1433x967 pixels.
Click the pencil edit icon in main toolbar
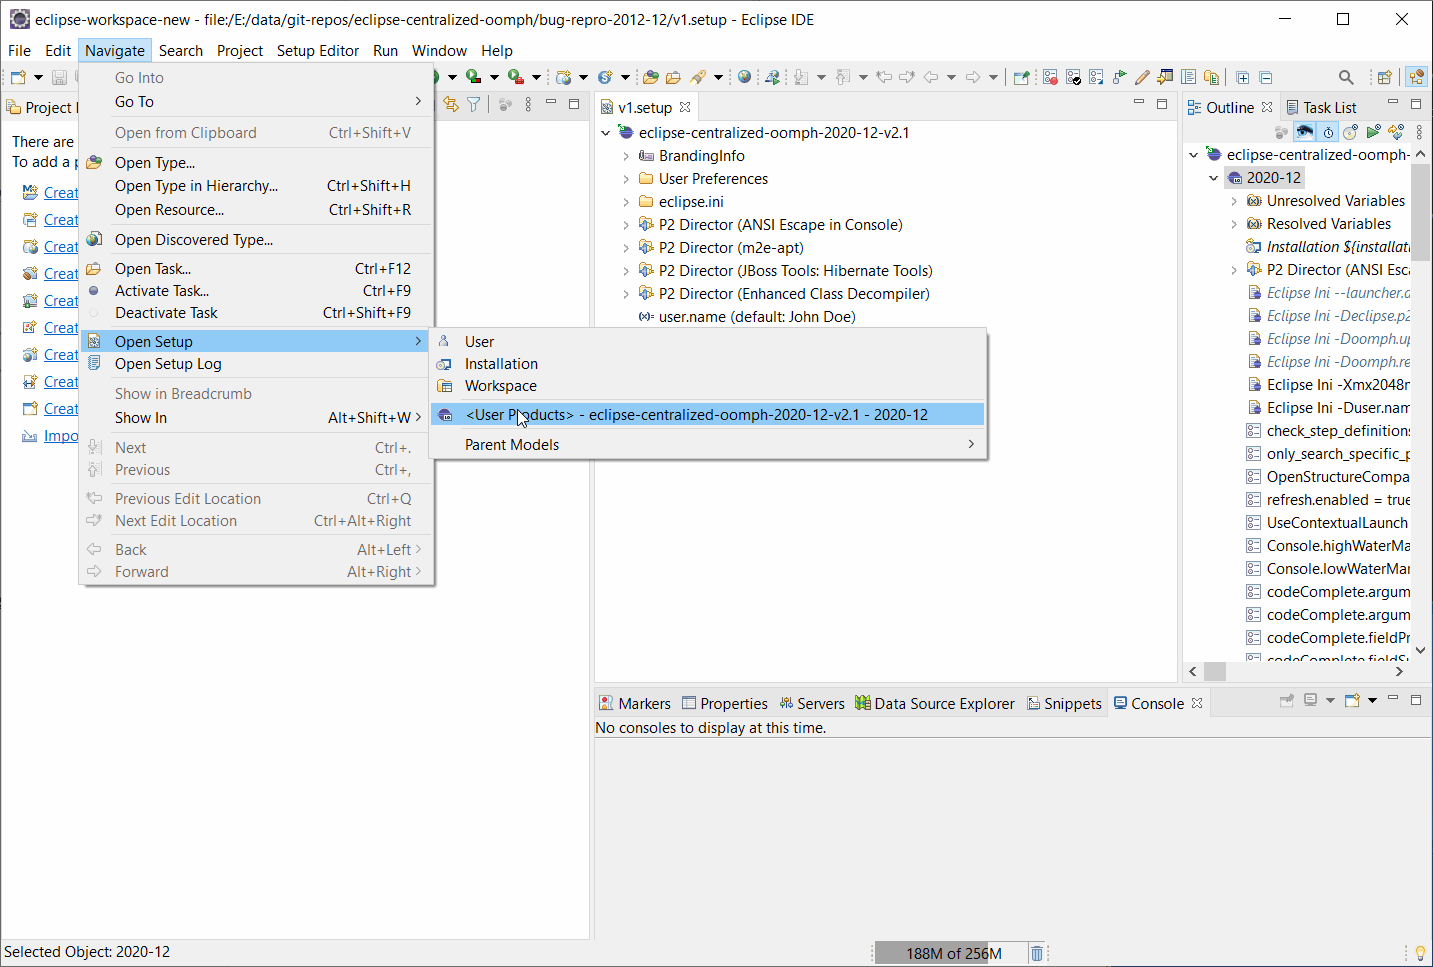click(1142, 77)
